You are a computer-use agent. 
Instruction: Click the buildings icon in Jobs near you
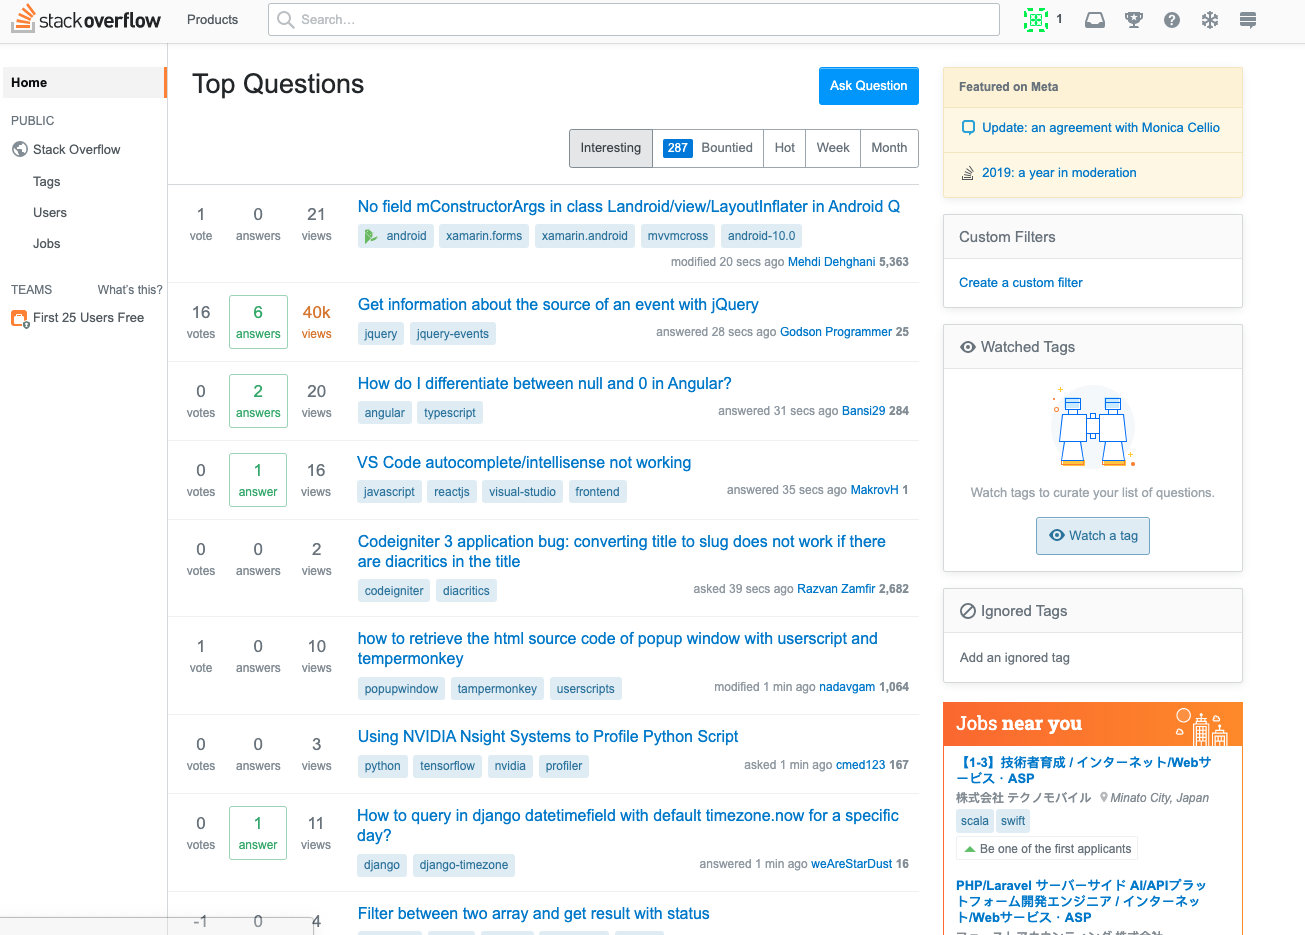tap(1202, 726)
